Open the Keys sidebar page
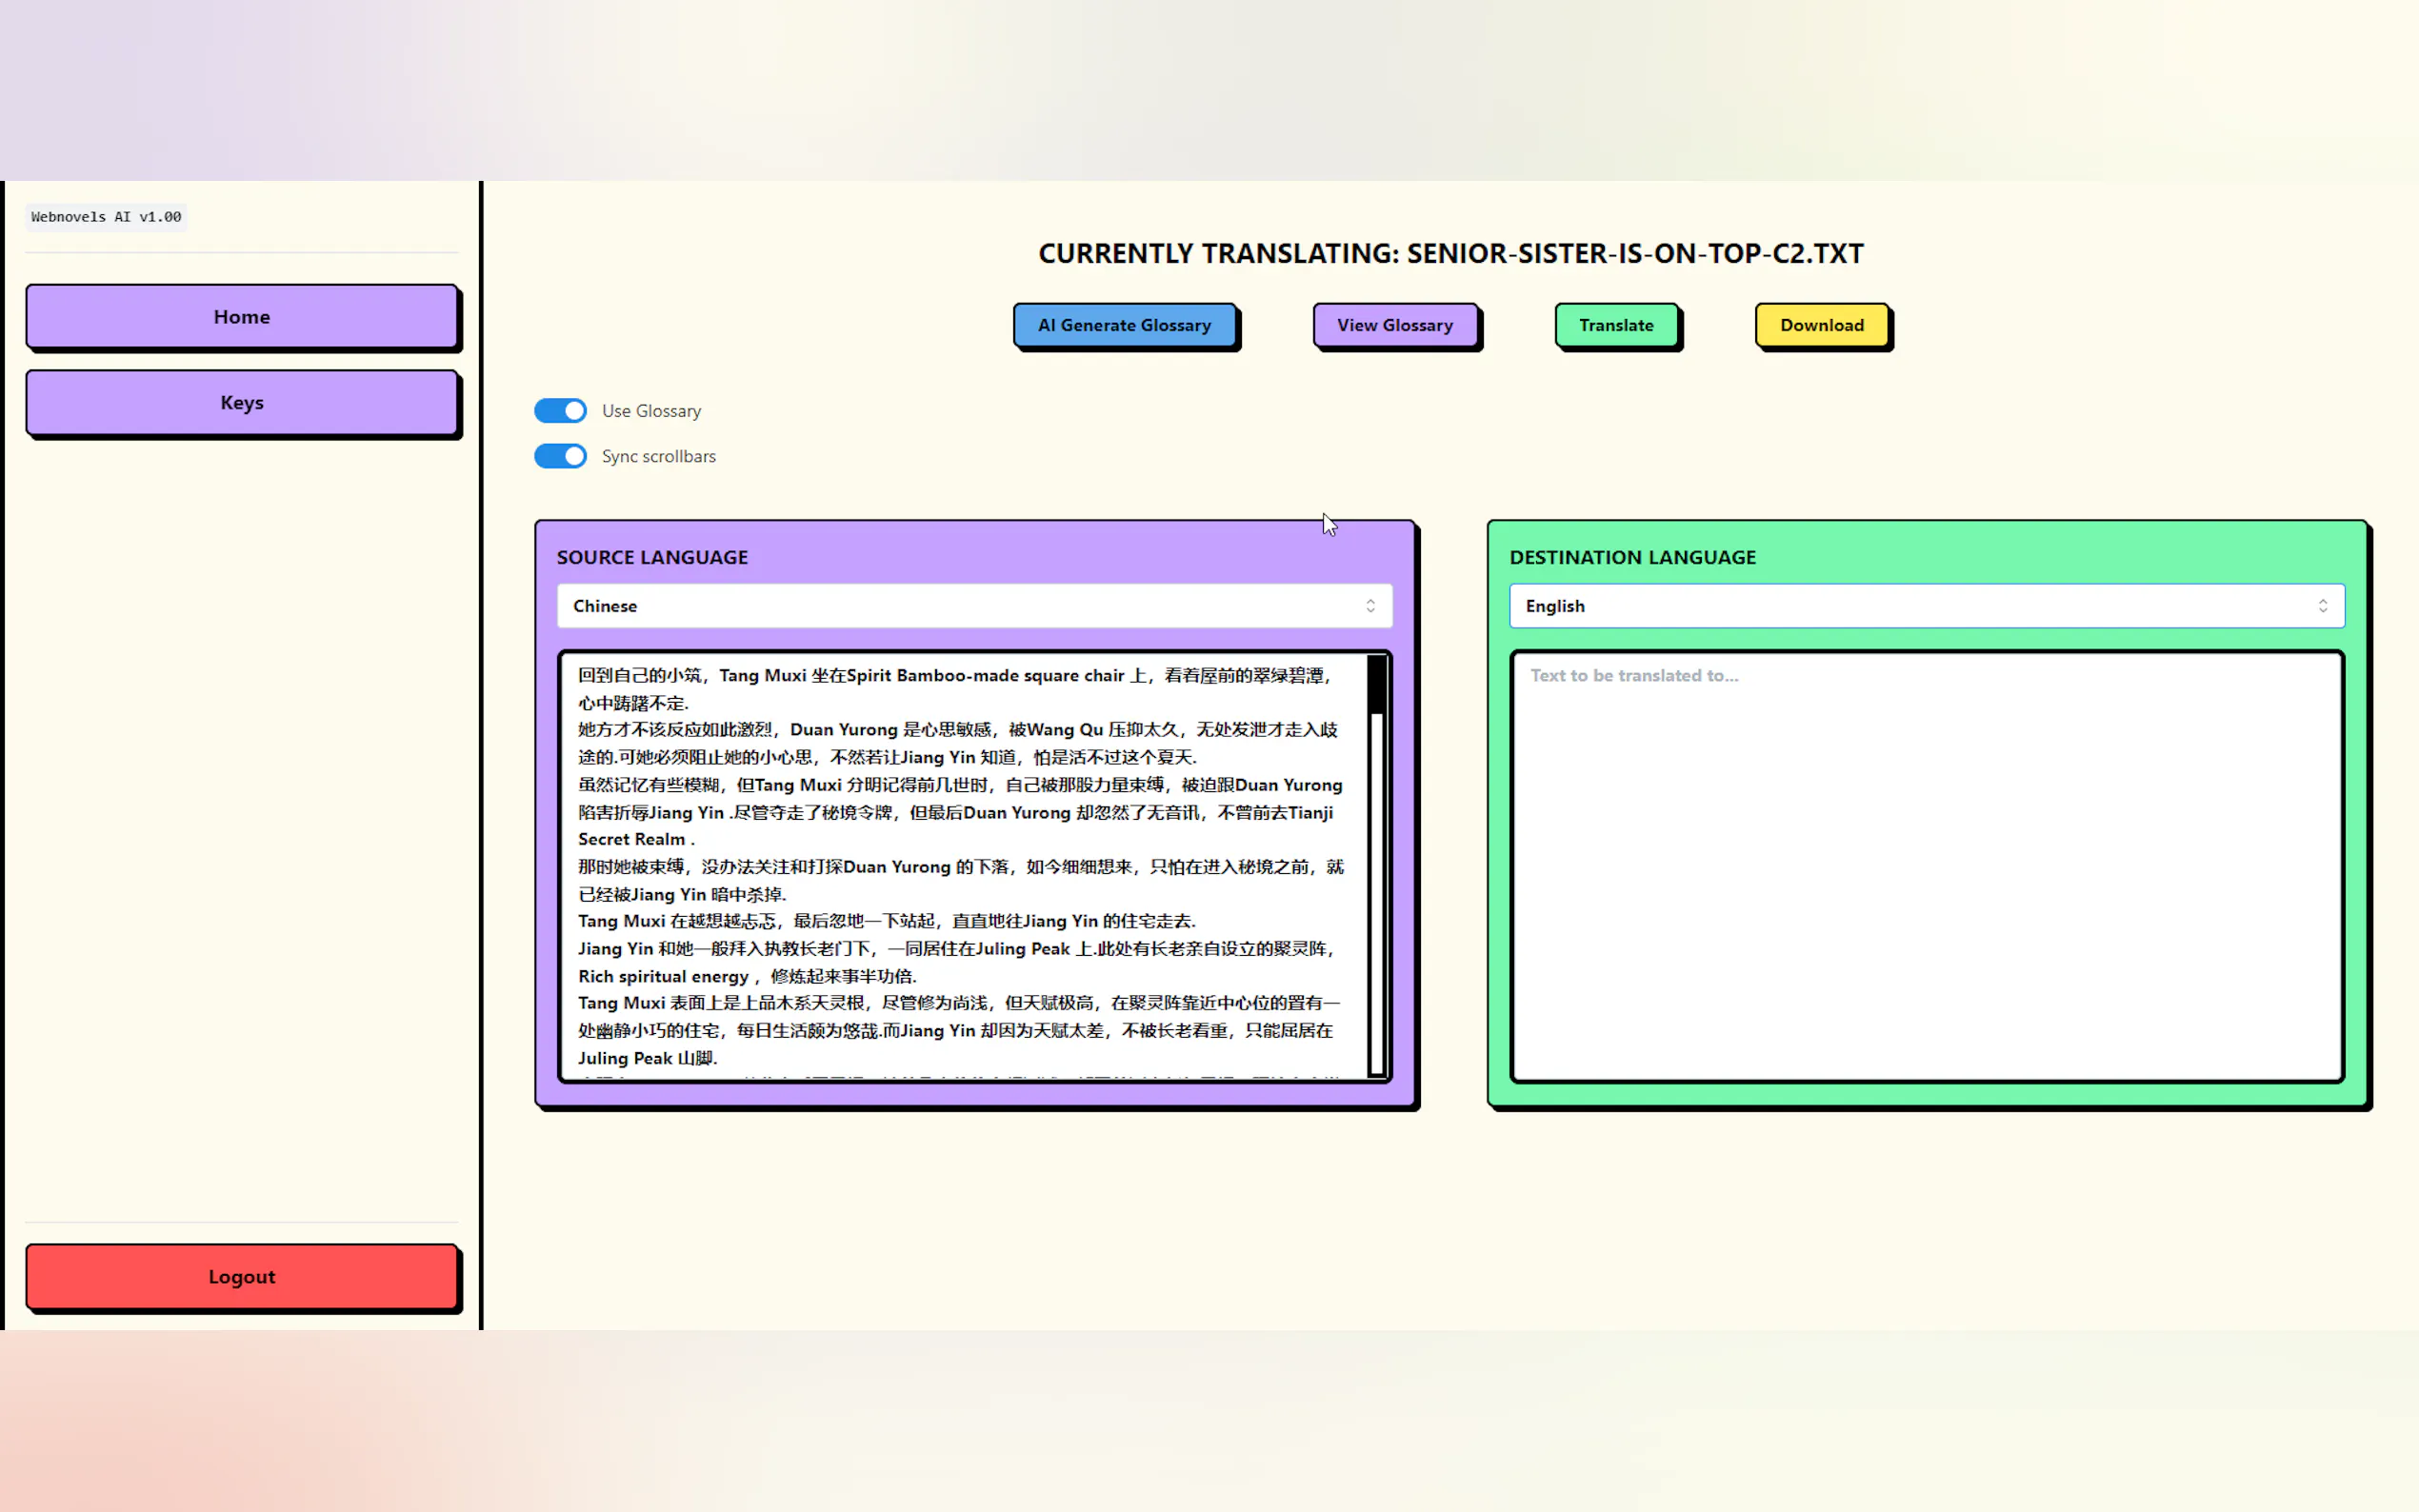Screen dimensions: 2419x1512 click(x=241, y=403)
